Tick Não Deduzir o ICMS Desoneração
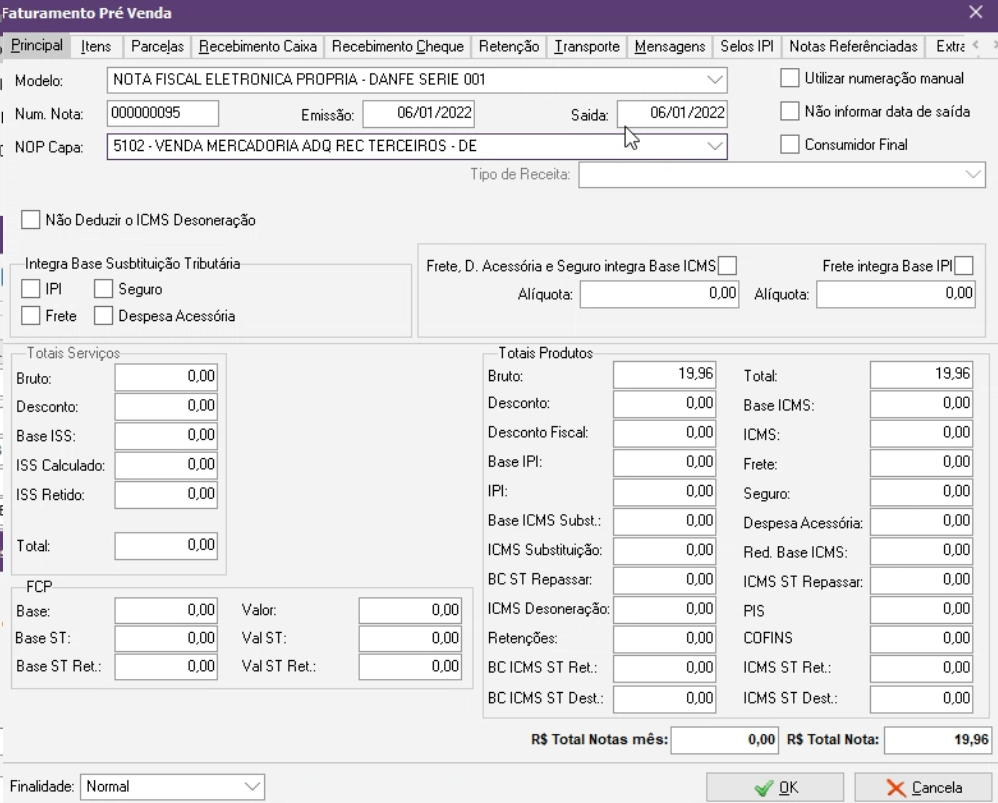Screen dimensions: 998x803 (x=31, y=219)
